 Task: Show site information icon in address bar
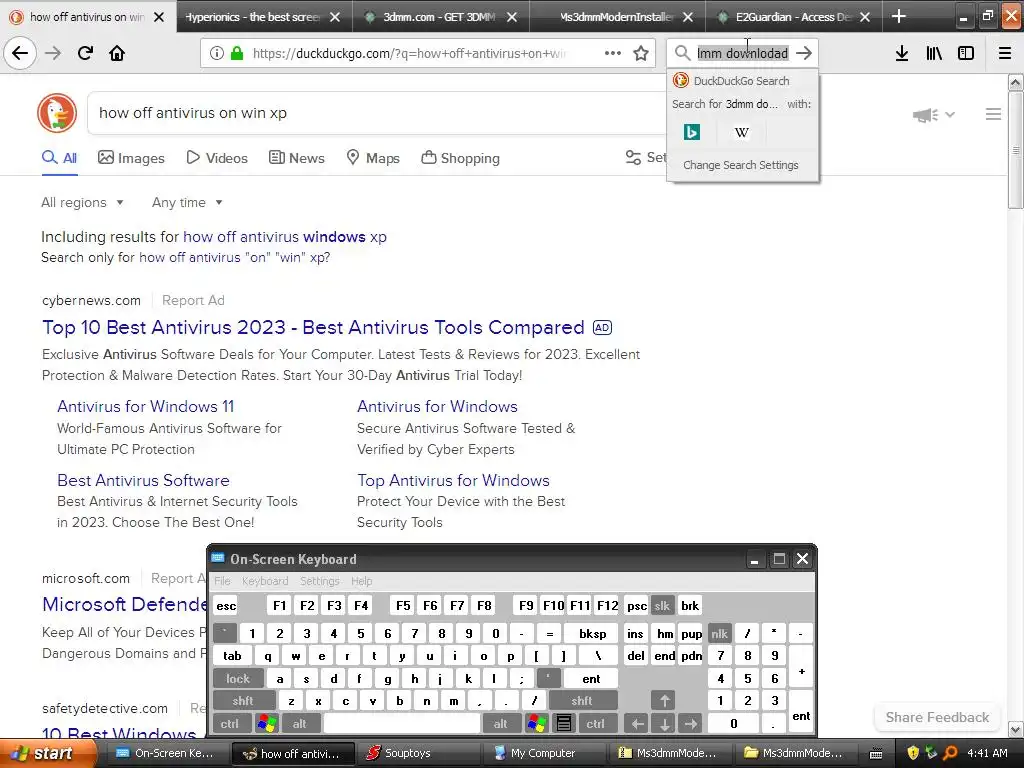[x=217, y=53]
